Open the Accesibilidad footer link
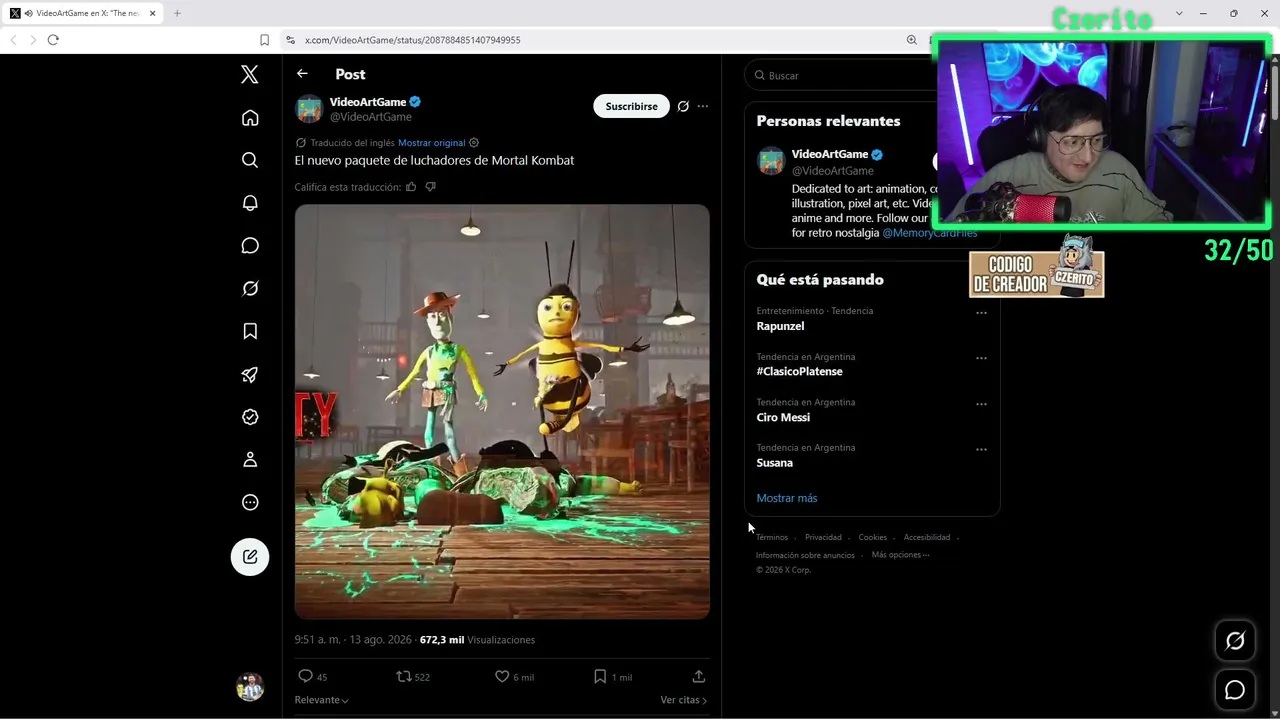Image resolution: width=1280 pixels, height=720 pixels. 927,537
